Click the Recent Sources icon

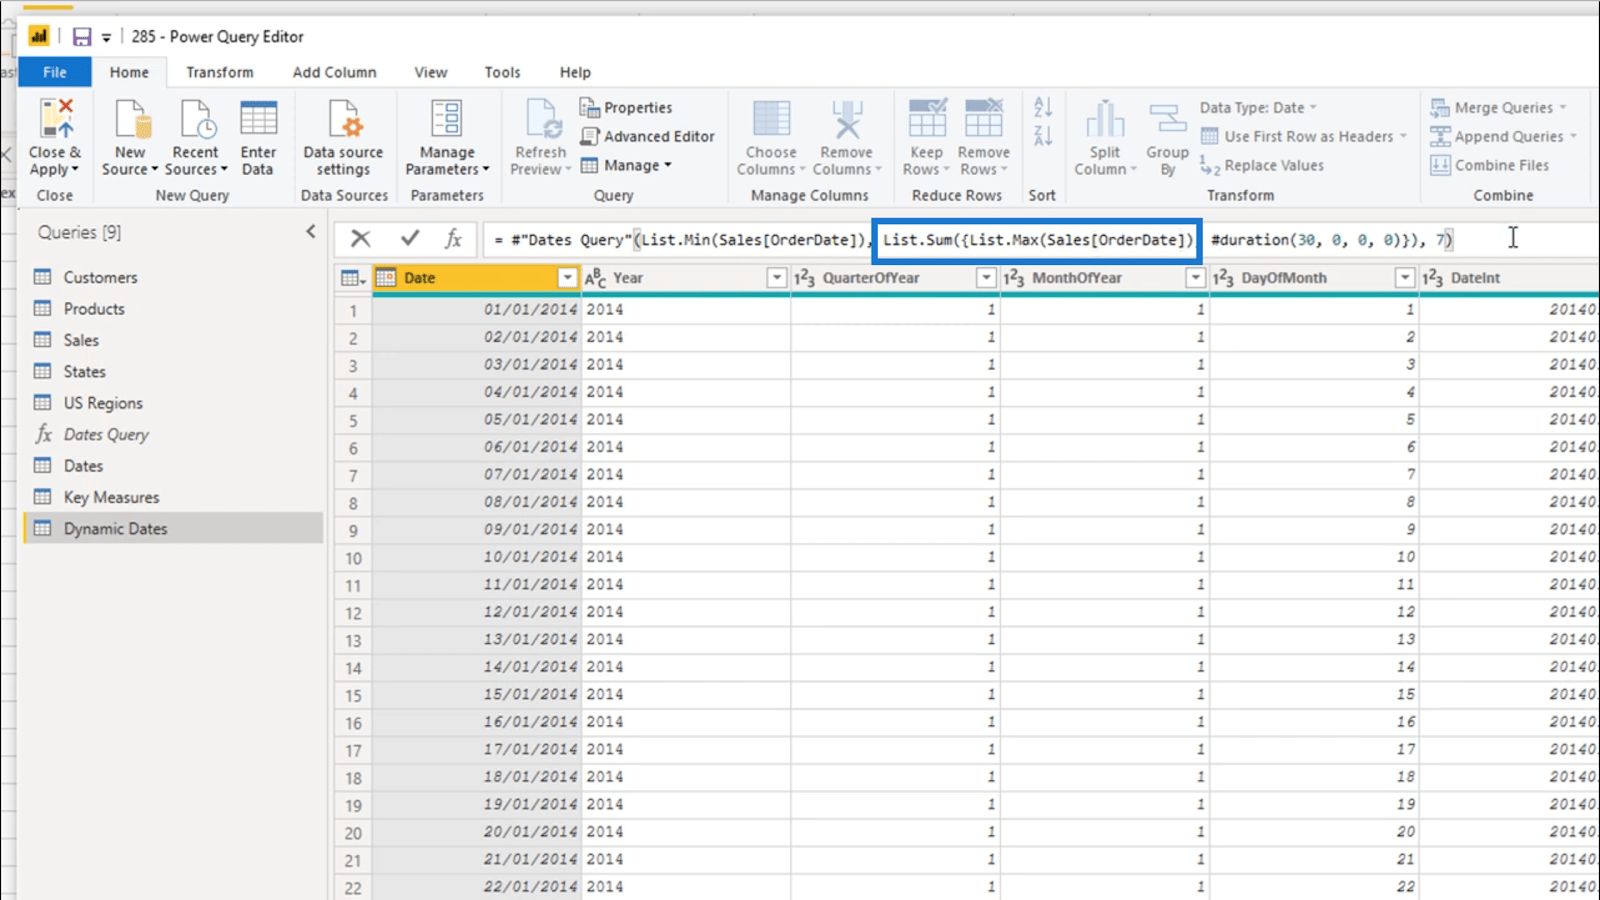196,119
